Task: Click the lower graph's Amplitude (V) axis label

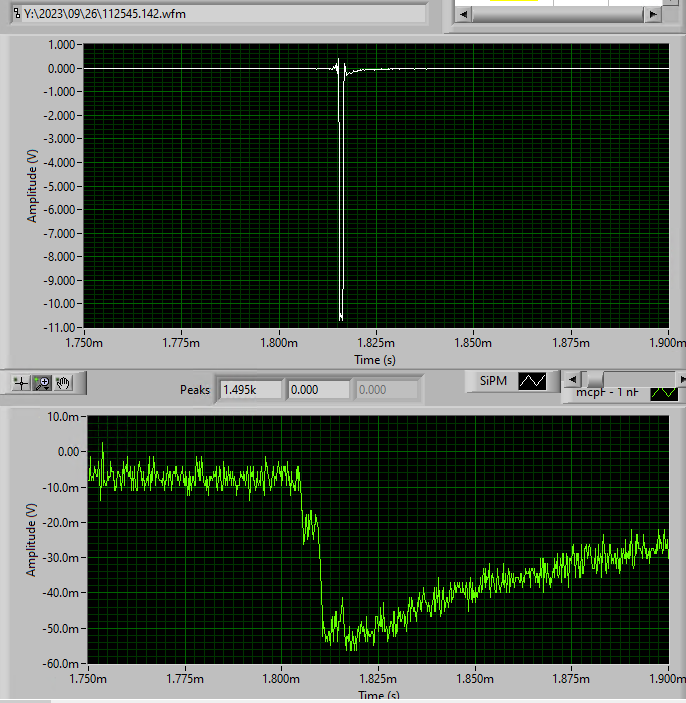Action: point(31,540)
